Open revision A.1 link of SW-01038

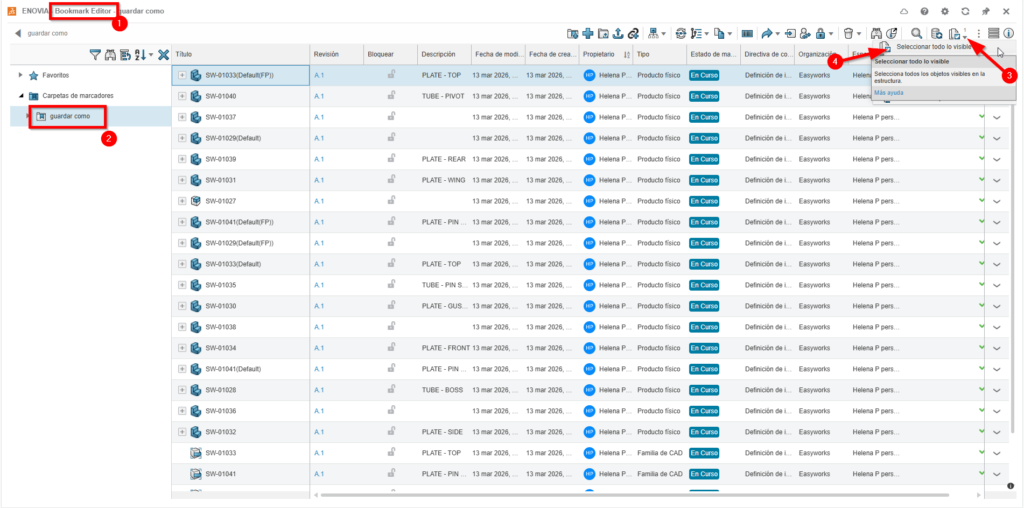coord(319,326)
